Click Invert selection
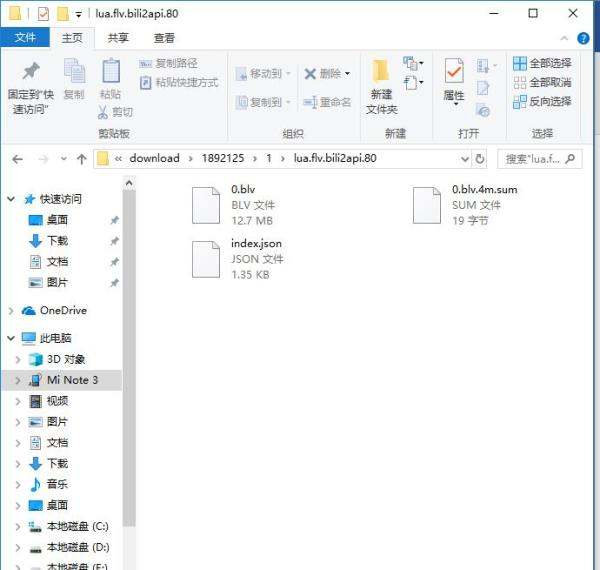This screenshot has height=570, width=600. pos(542,102)
